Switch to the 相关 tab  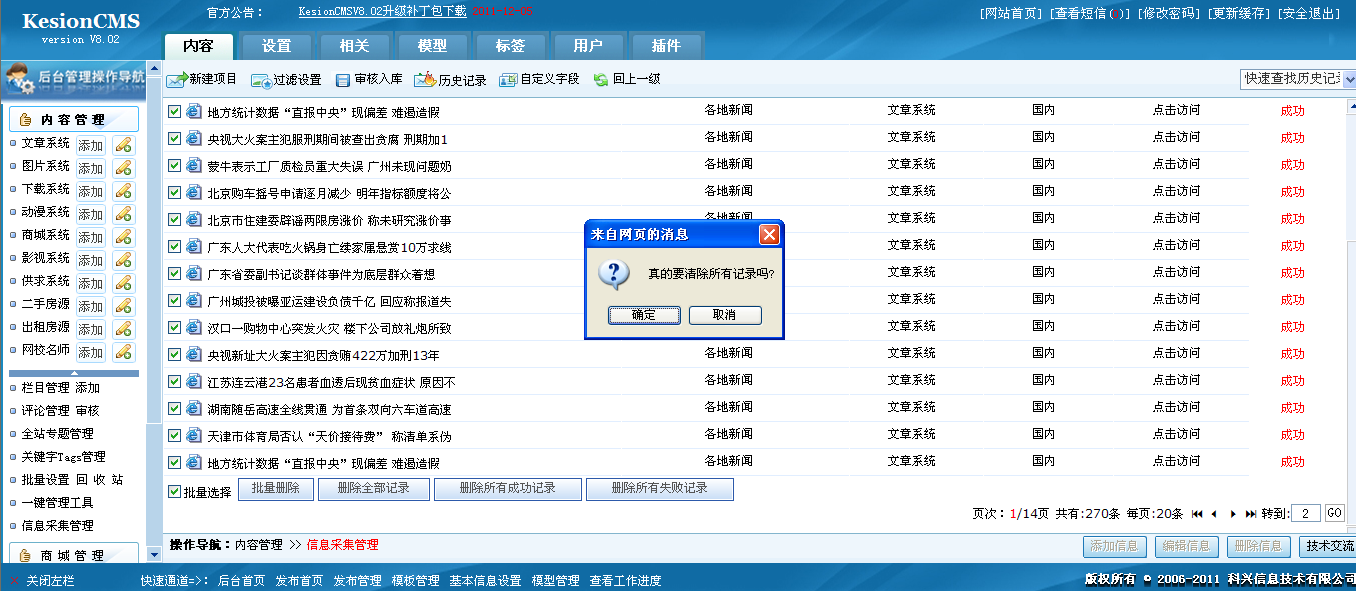pos(355,46)
